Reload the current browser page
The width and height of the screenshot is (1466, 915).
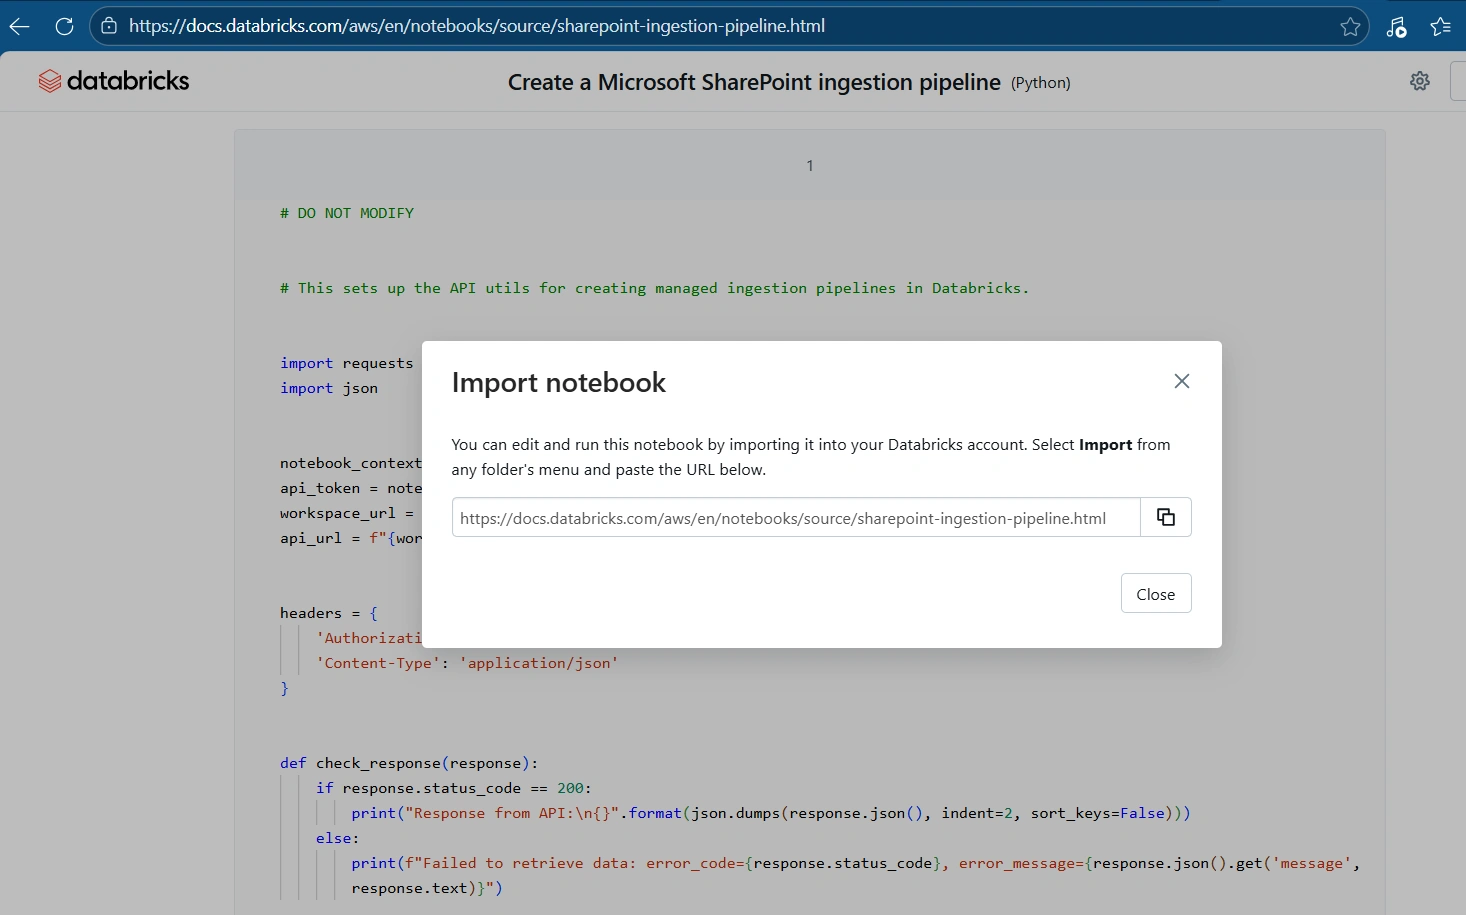[x=64, y=27]
